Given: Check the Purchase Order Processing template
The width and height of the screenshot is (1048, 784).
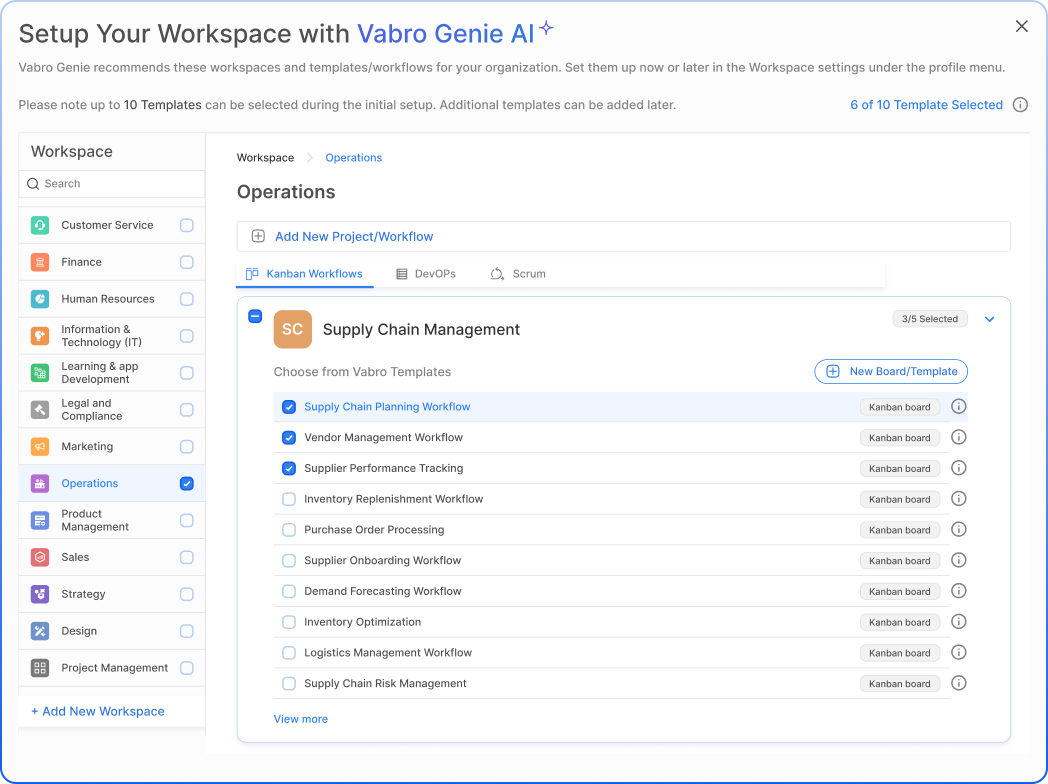Looking at the screenshot, I should [x=289, y=530].
